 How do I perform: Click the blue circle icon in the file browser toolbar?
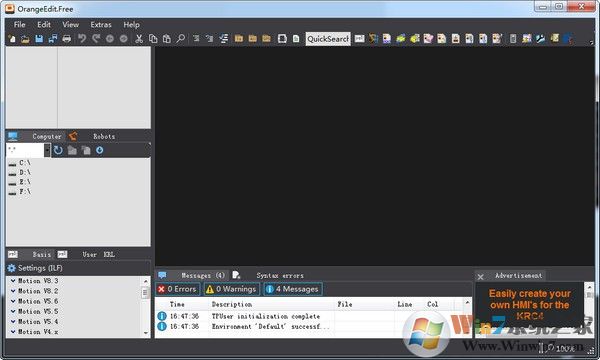coord(99,150)
